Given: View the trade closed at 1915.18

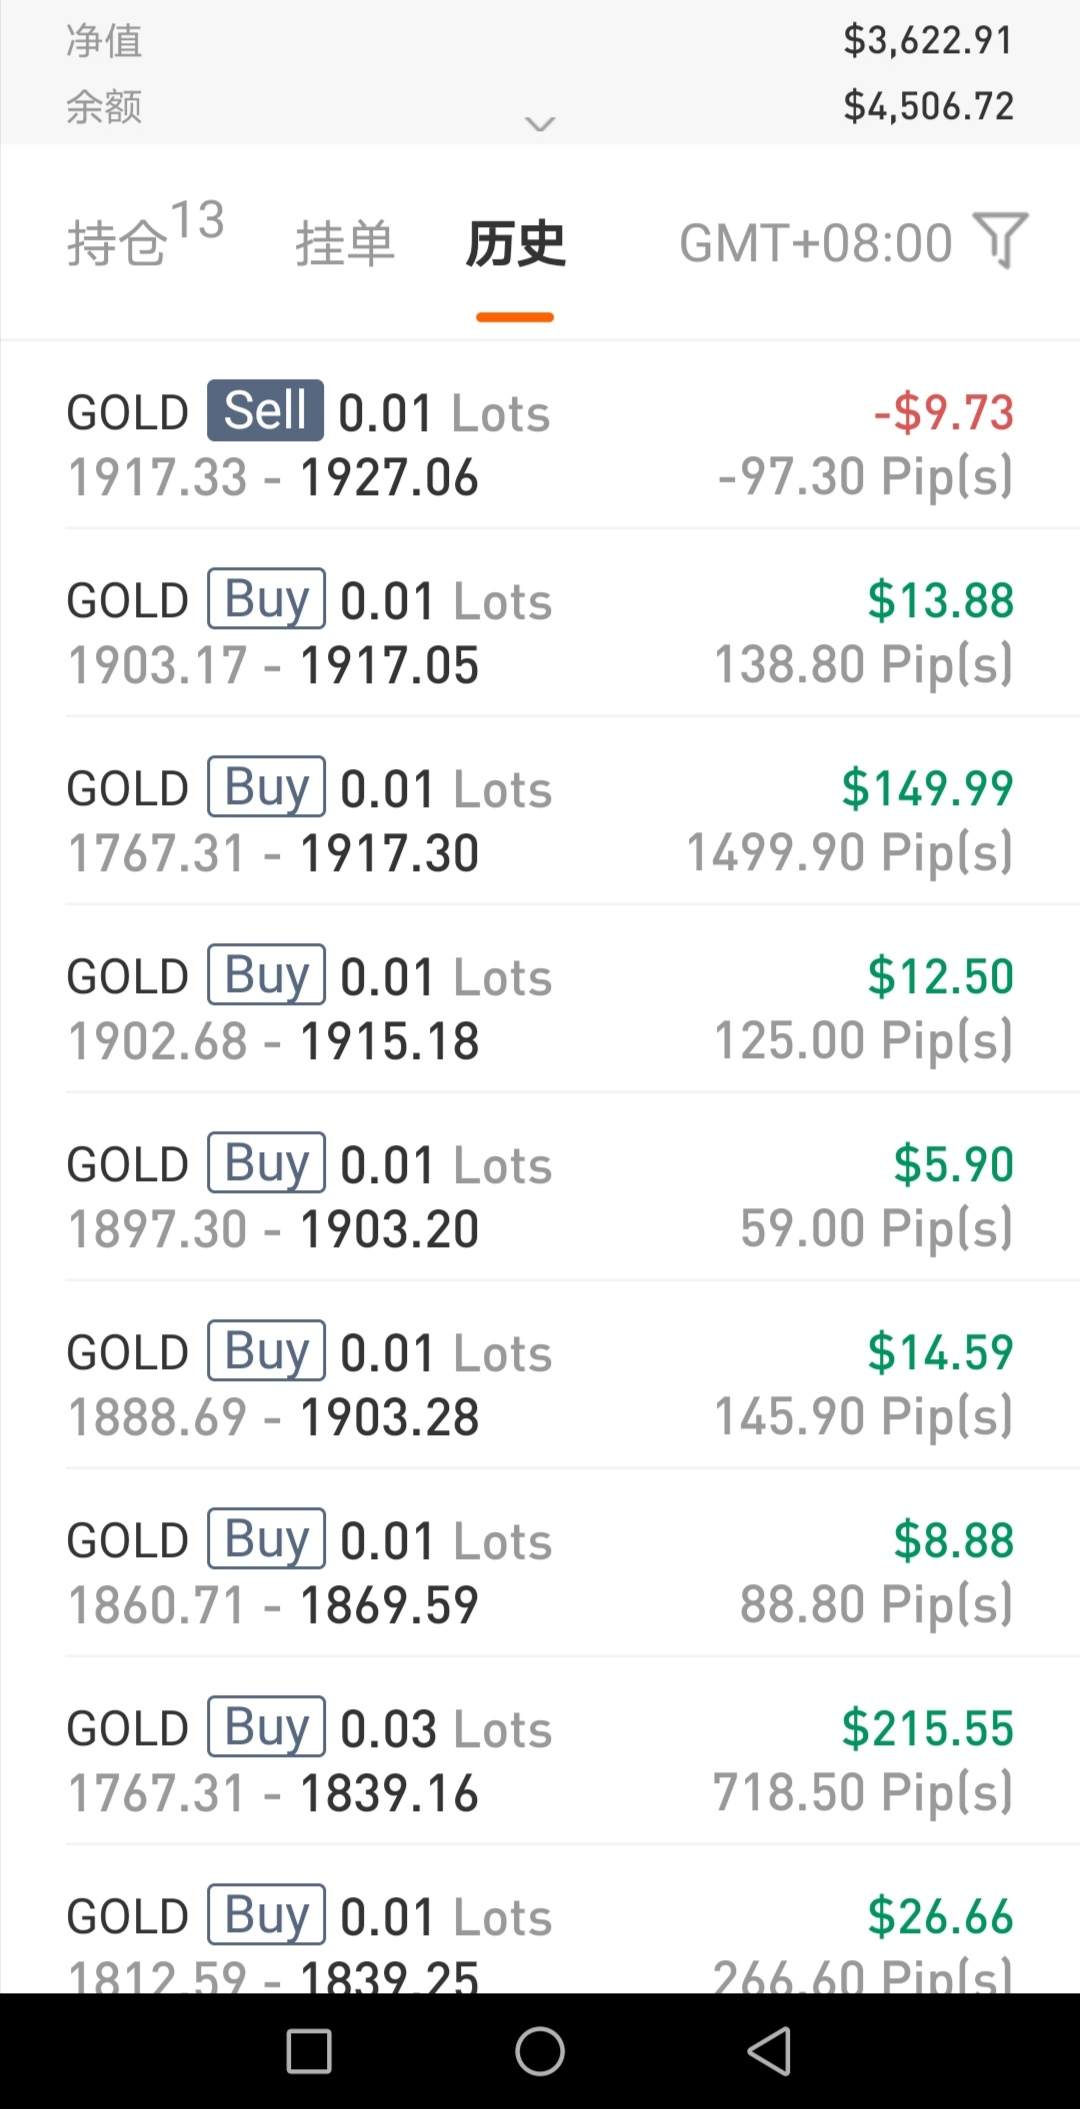Looking at the screenshot, I should 540,1007.
